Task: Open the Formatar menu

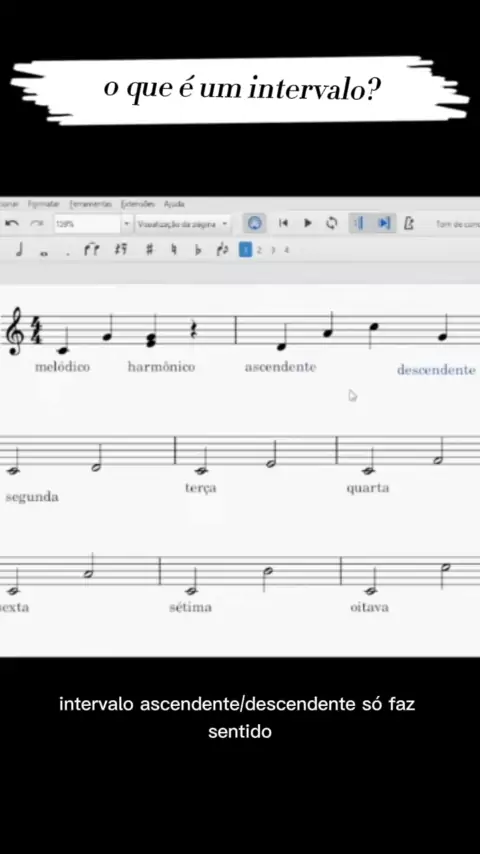Action: [x=43, y=204]
